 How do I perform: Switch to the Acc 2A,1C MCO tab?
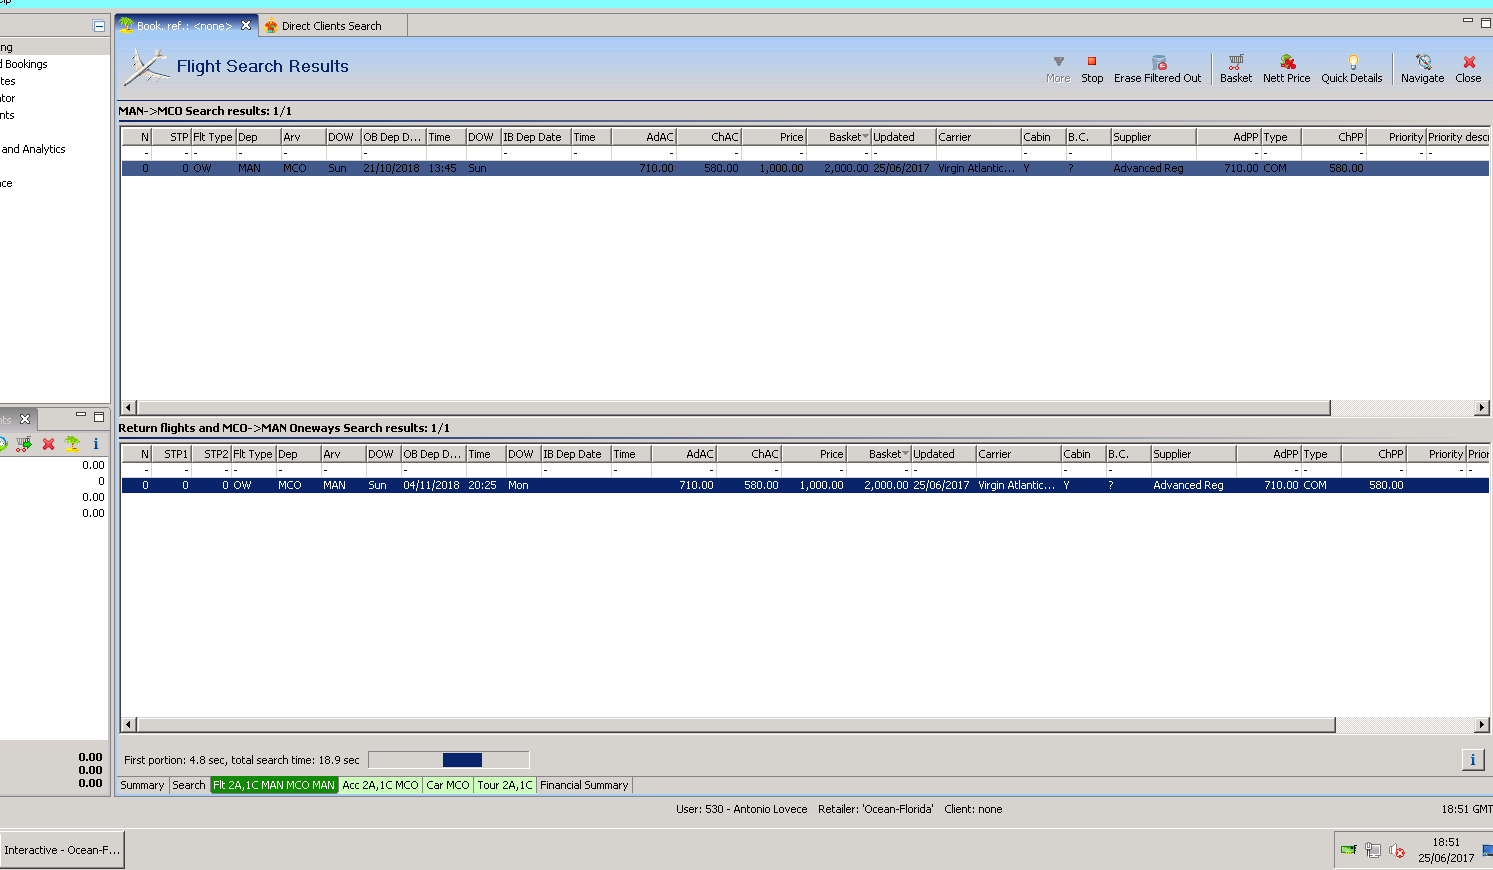pyautogui.click(x=380, y=785)
